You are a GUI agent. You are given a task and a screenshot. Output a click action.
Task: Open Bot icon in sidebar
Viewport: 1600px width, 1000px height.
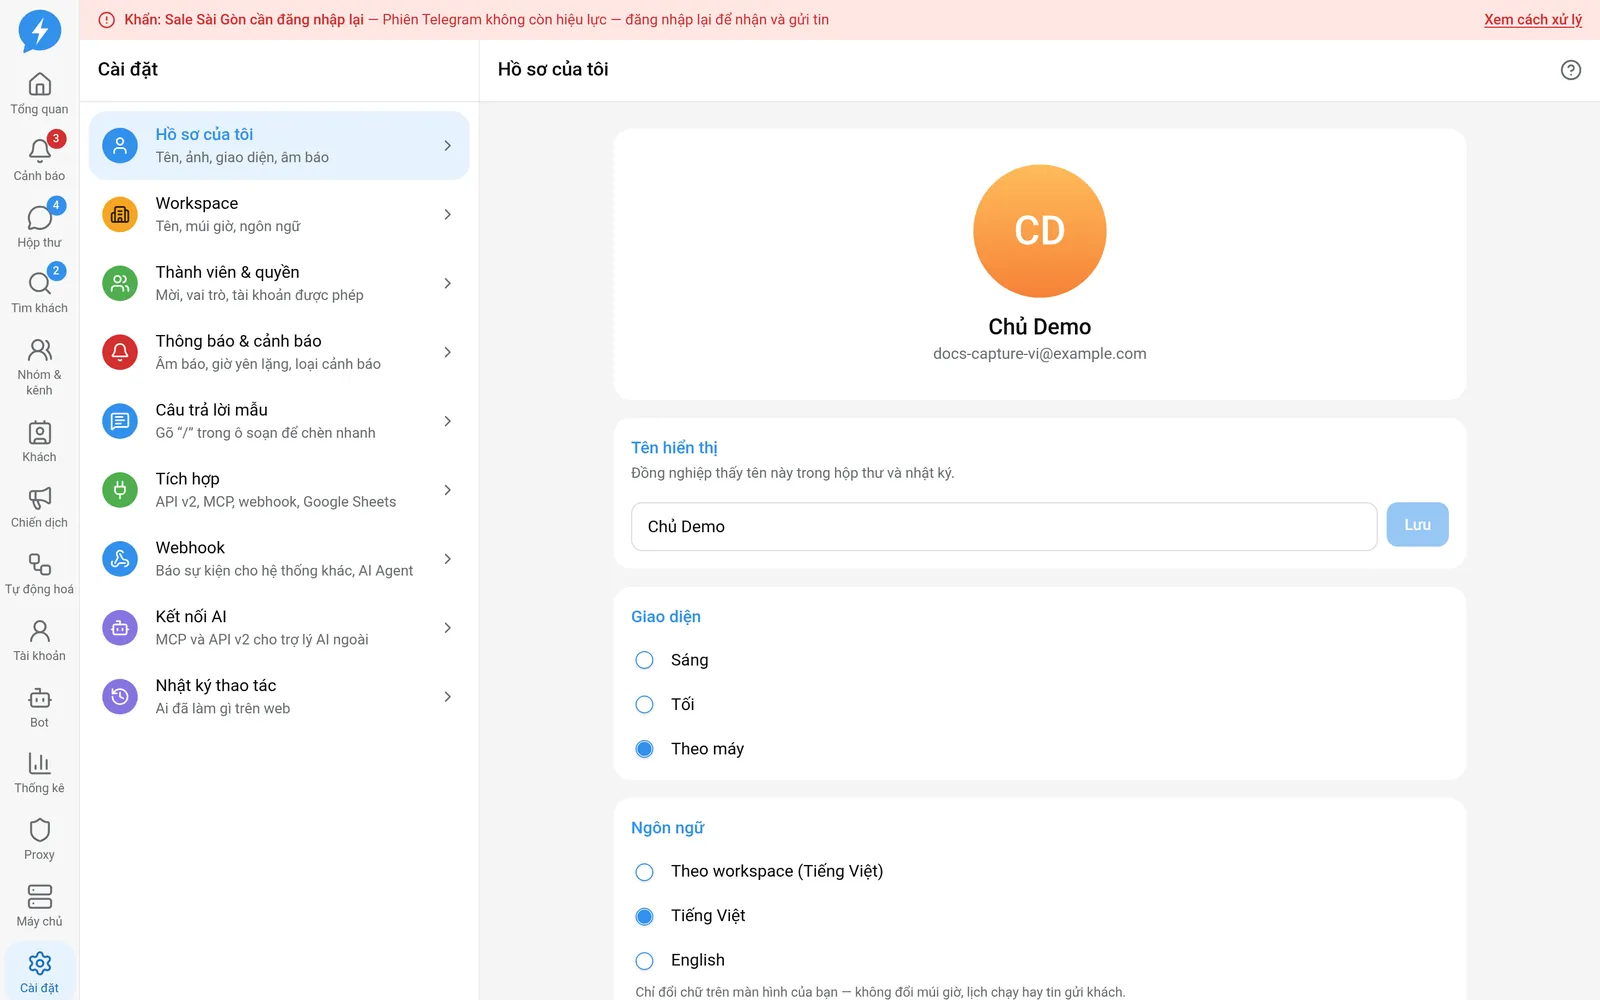[39, 698]
